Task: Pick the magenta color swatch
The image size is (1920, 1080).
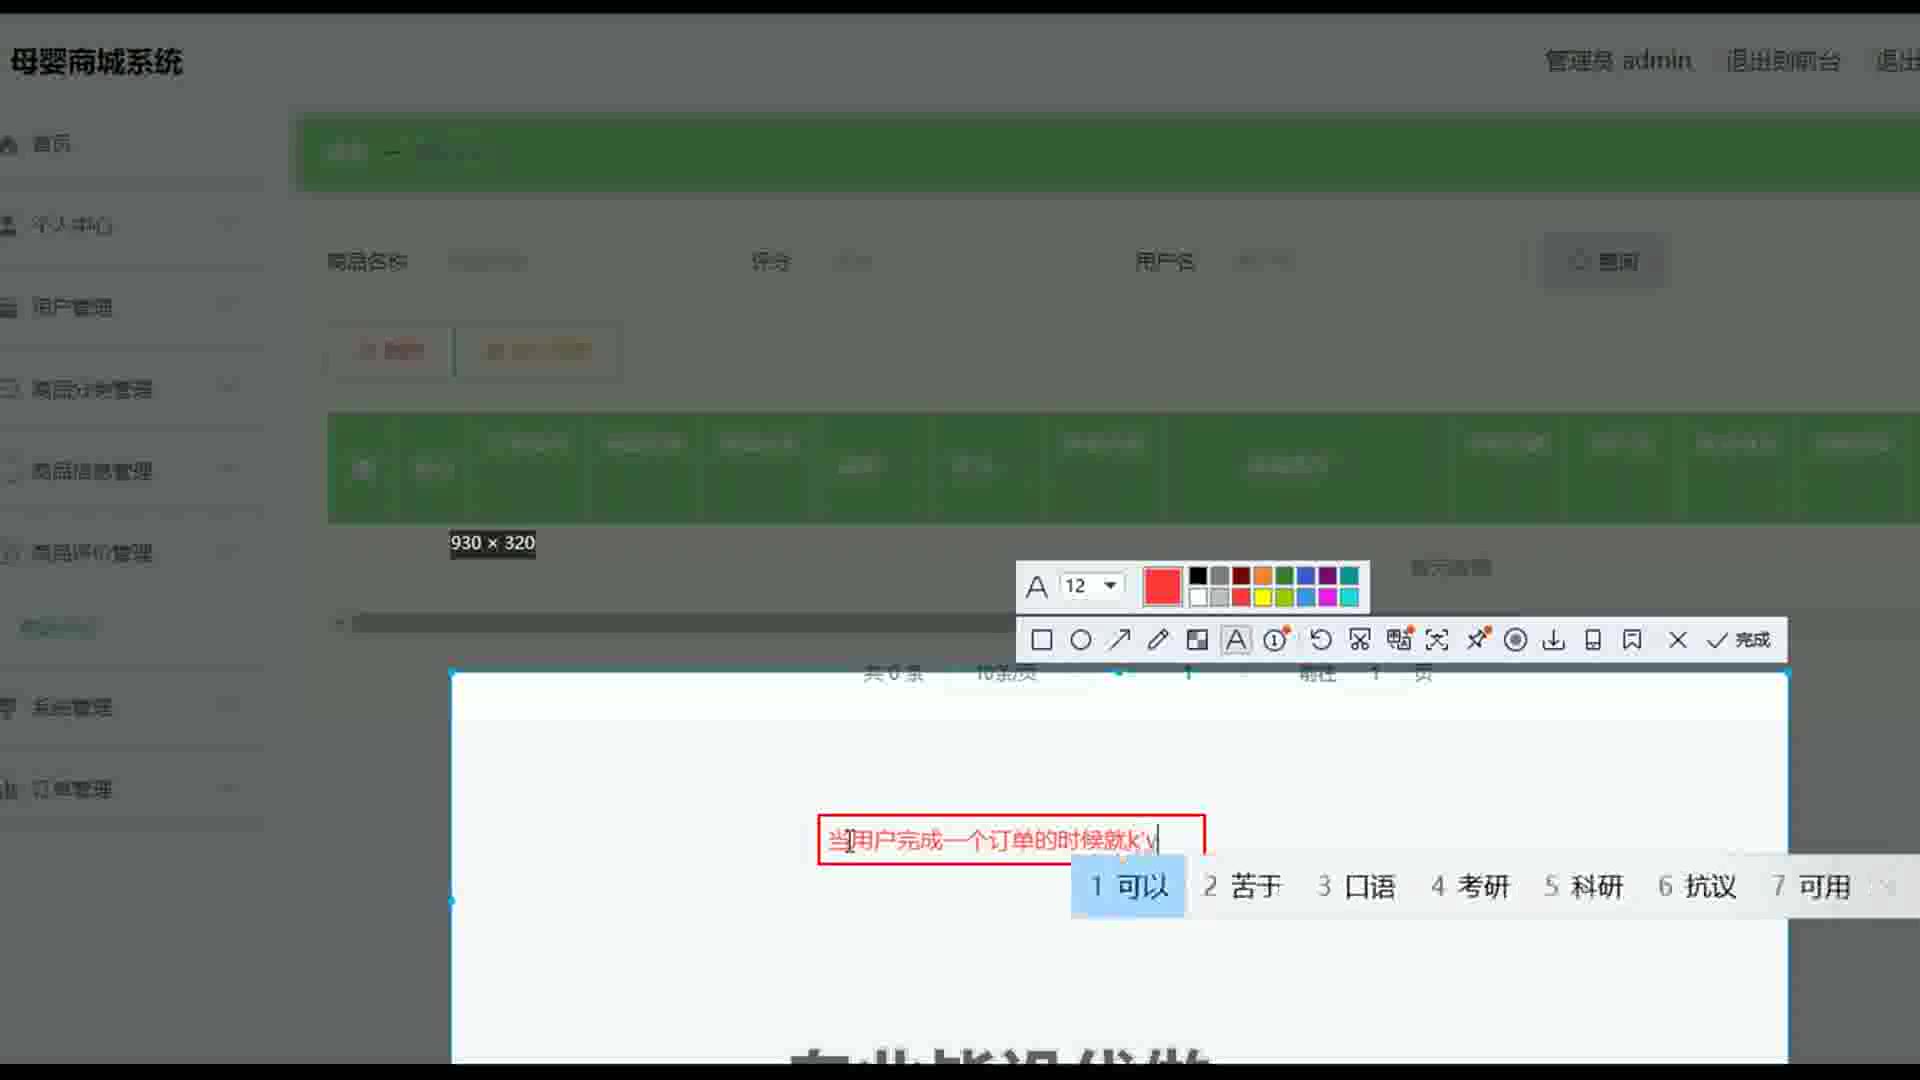Action: tap(1327, 597)
